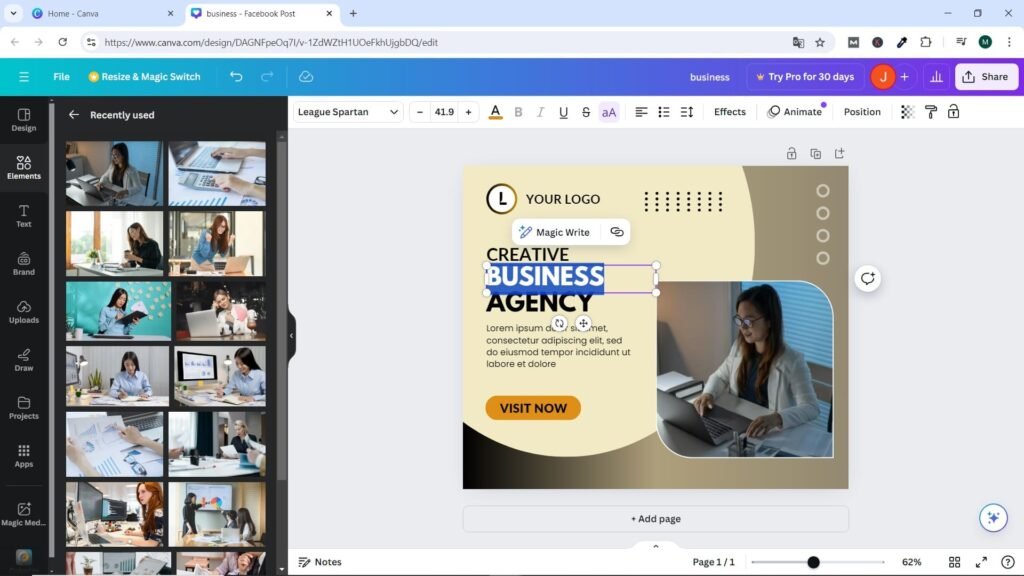The image size is (1024, 576).
Task: Open the Elements sidebar panel
Action: (x=24, y=167)
